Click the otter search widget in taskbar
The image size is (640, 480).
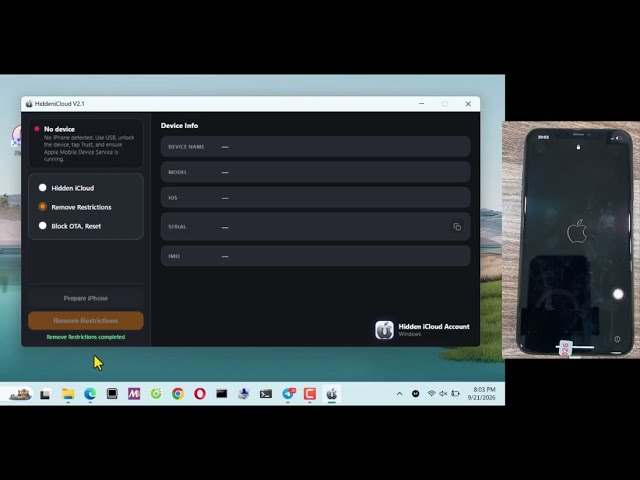click(20, 394)
